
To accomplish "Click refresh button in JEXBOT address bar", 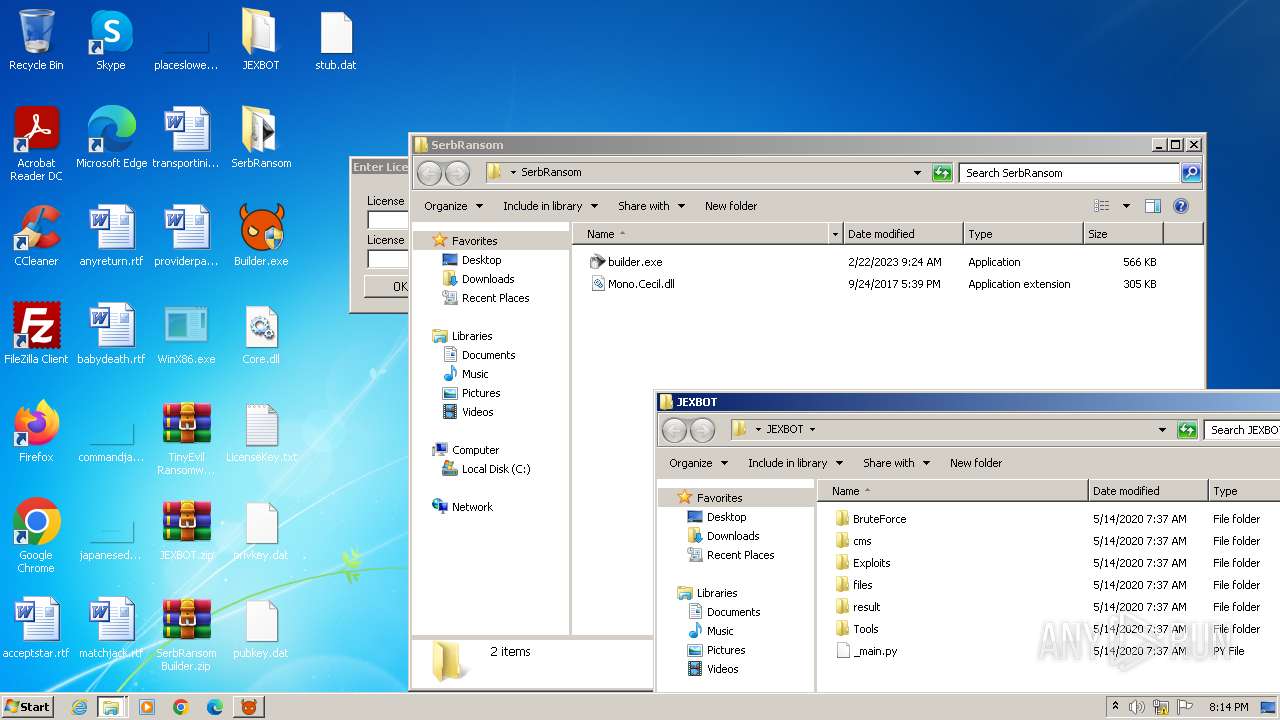I will 1186,429.
